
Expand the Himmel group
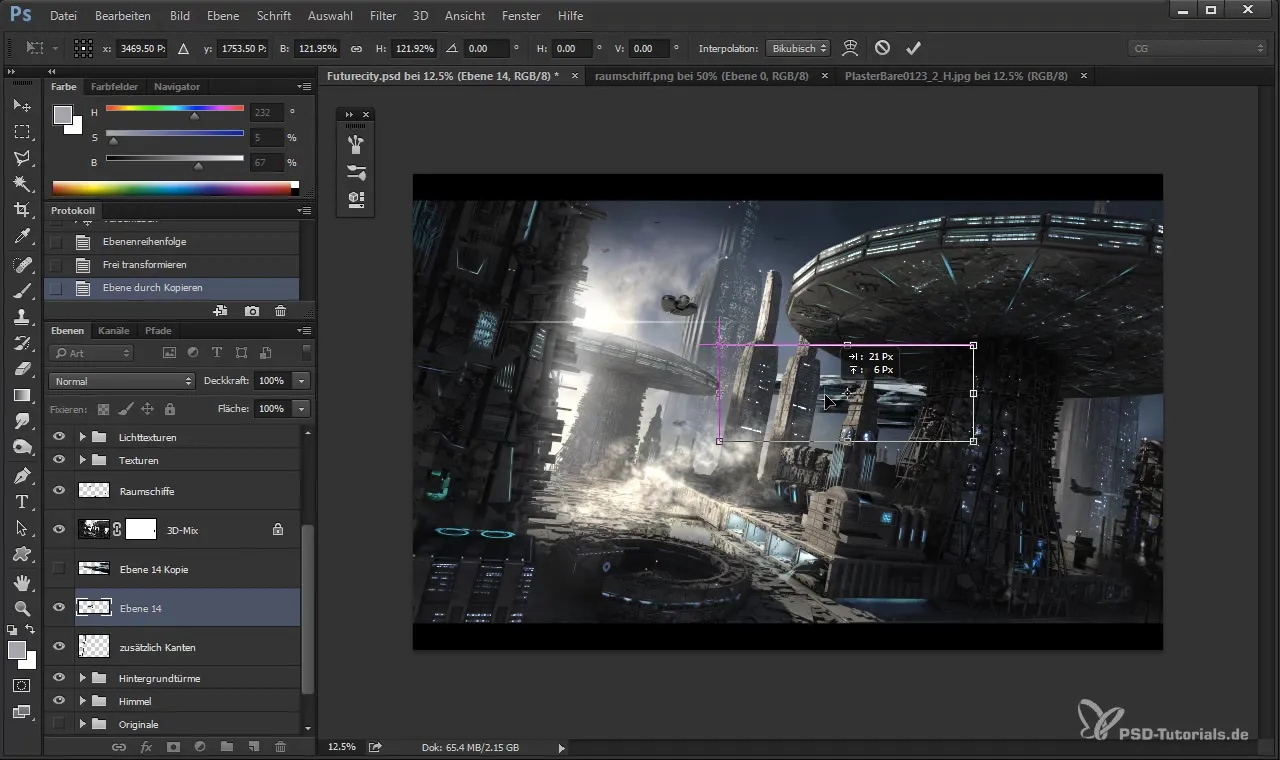(83, 701)
